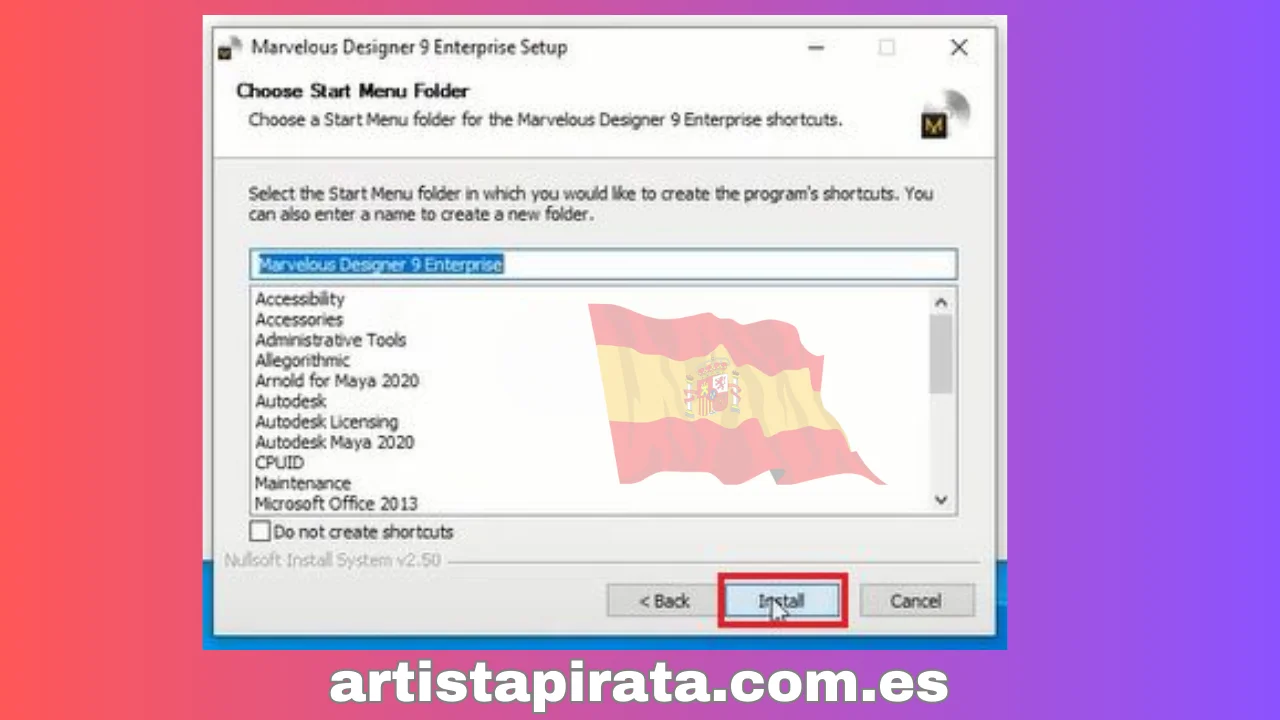Go back with the < Back button
1280x720 pixels.
664,601
